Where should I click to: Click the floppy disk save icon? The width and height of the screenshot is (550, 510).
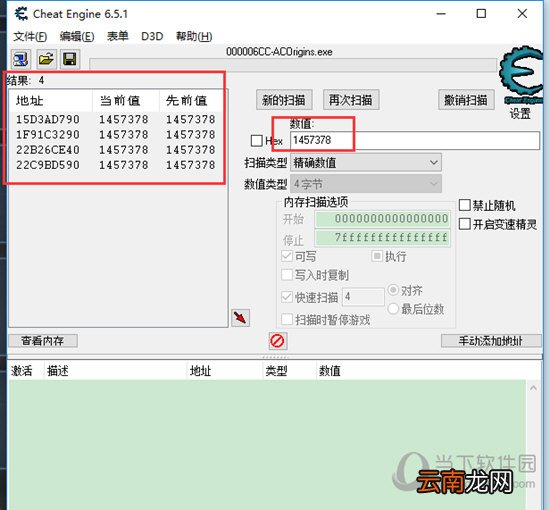coord(70,59)
